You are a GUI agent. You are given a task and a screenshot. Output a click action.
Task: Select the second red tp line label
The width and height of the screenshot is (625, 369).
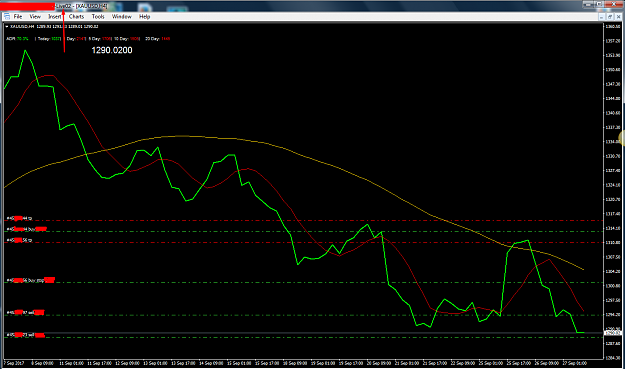point(19,240)
